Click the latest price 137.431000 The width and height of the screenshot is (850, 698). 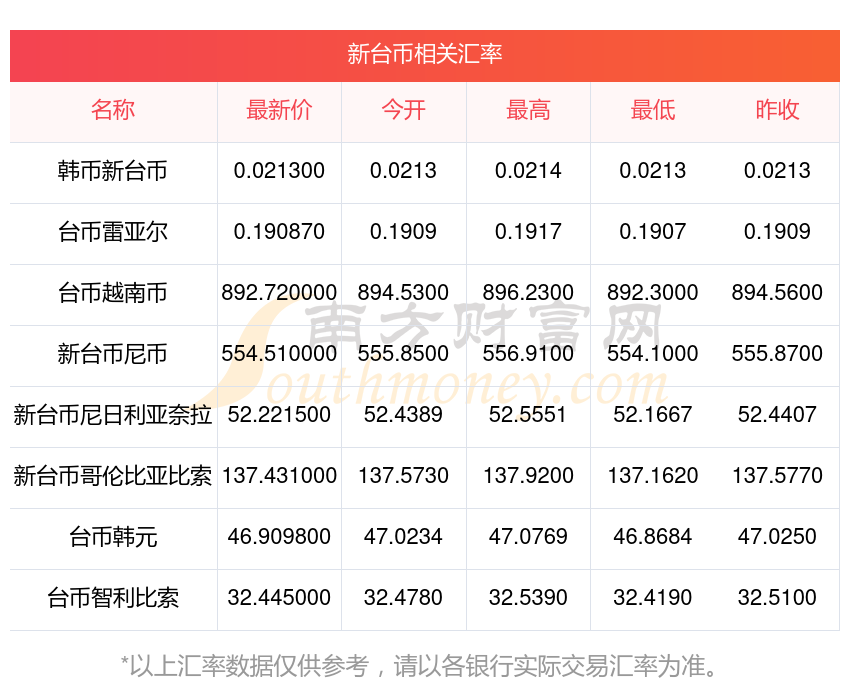click(x=279, y=476)
